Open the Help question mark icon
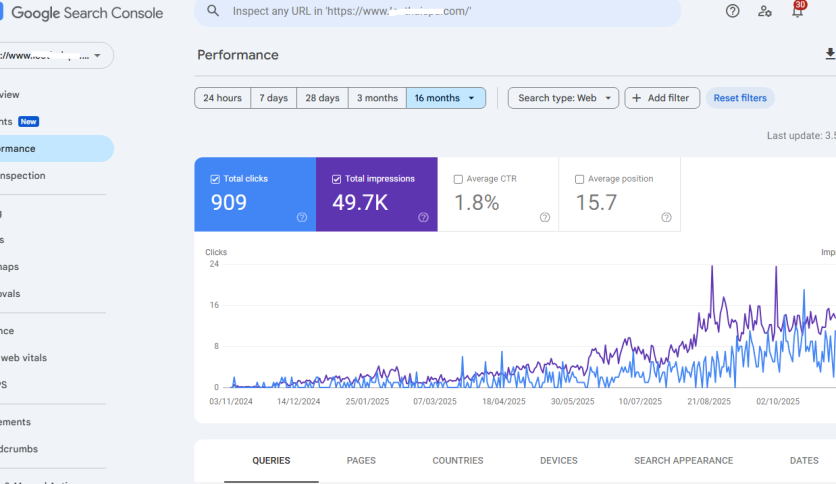Viewport: 836px width, 484px height. tap(733, 11)
